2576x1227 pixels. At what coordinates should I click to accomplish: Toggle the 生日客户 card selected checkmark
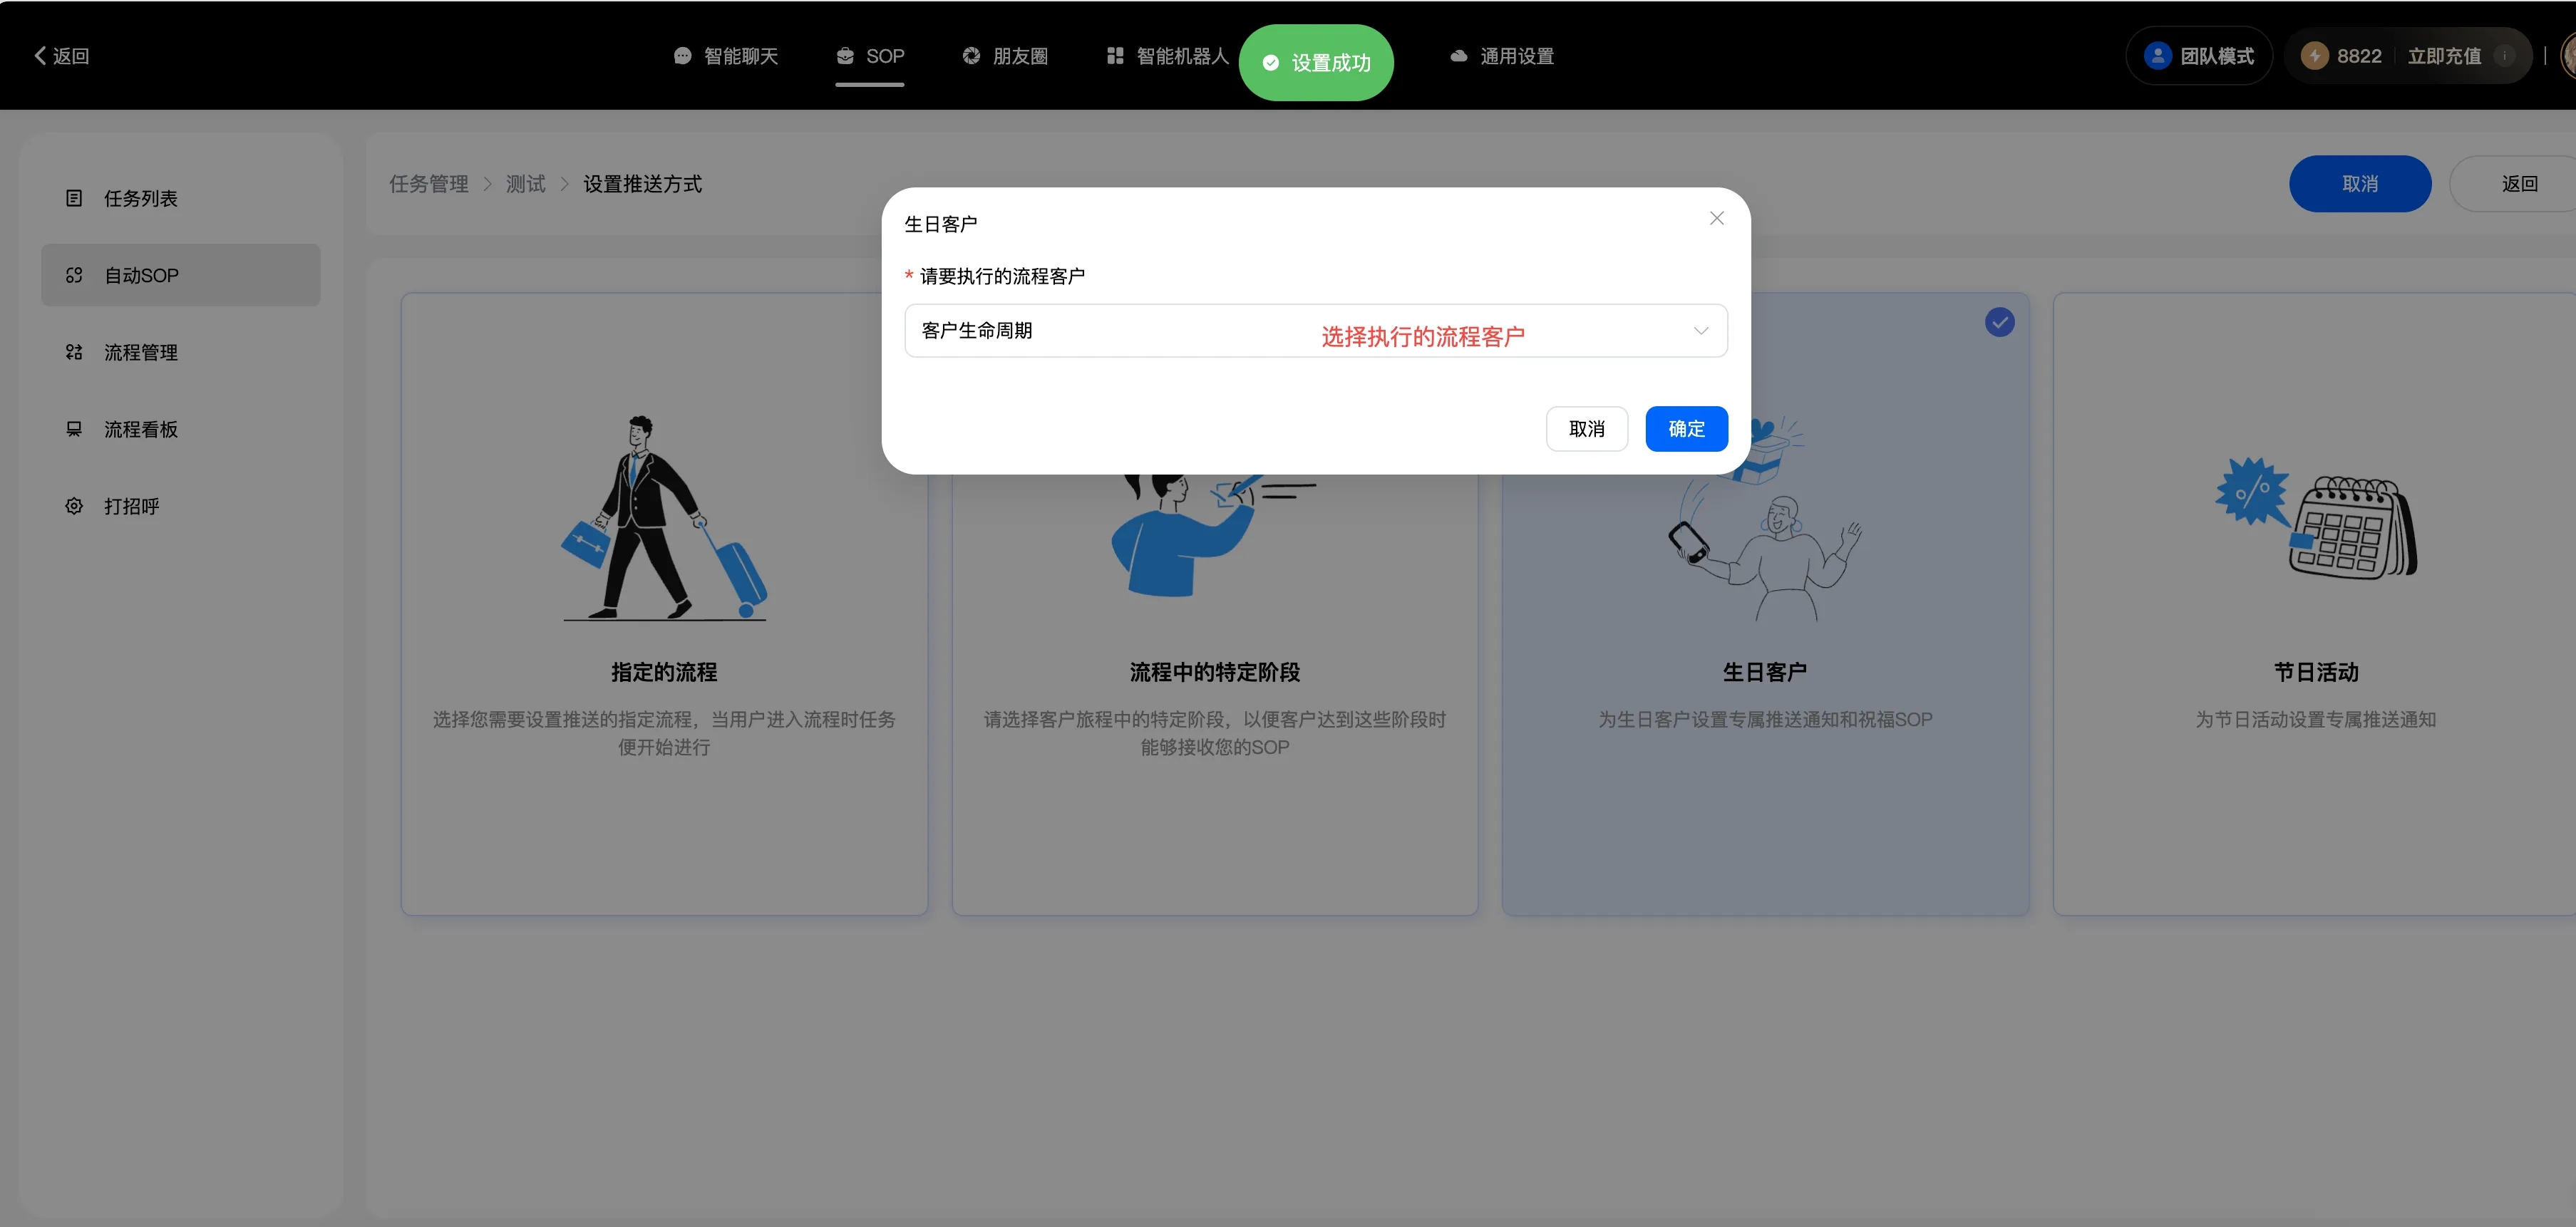point(1999,322)
